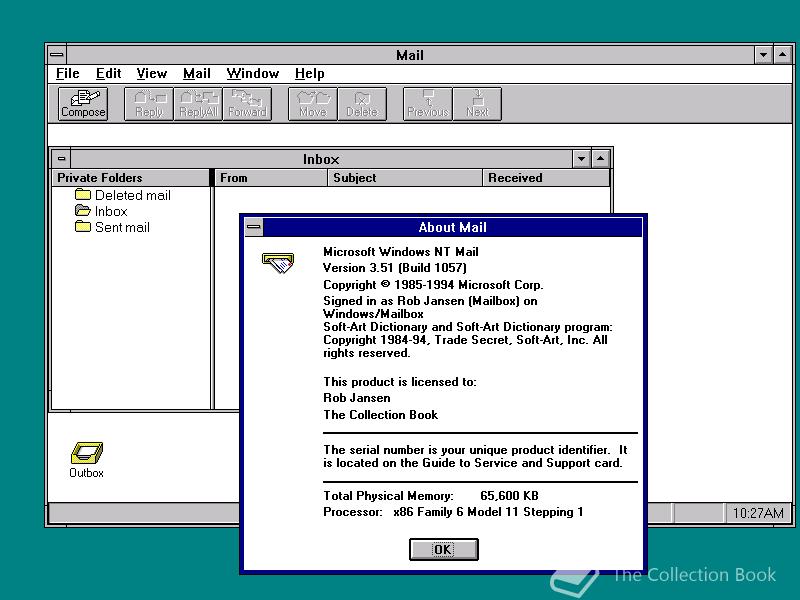Sort messages by From column
This screenshot has height=600, width=800.
[270, 178]
